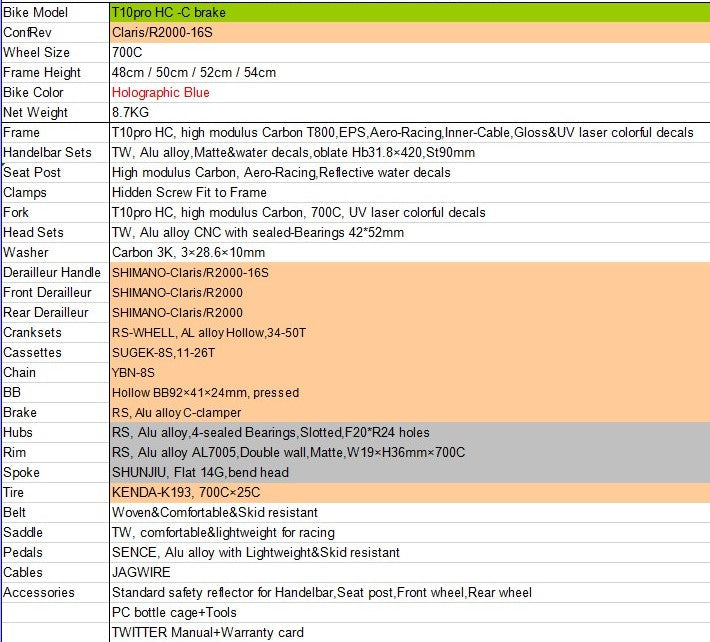Select the Wheel Size label cell

point(55,53)
